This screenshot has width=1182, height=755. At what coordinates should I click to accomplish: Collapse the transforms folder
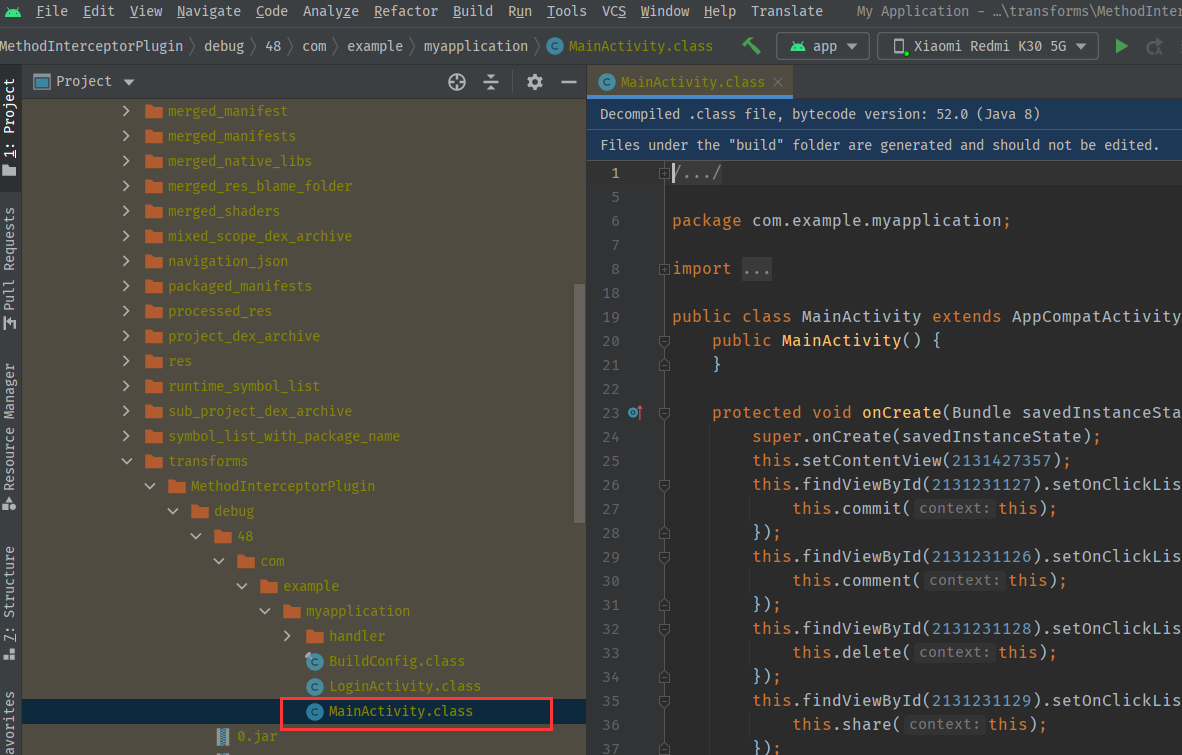click(x=126, y=461)
